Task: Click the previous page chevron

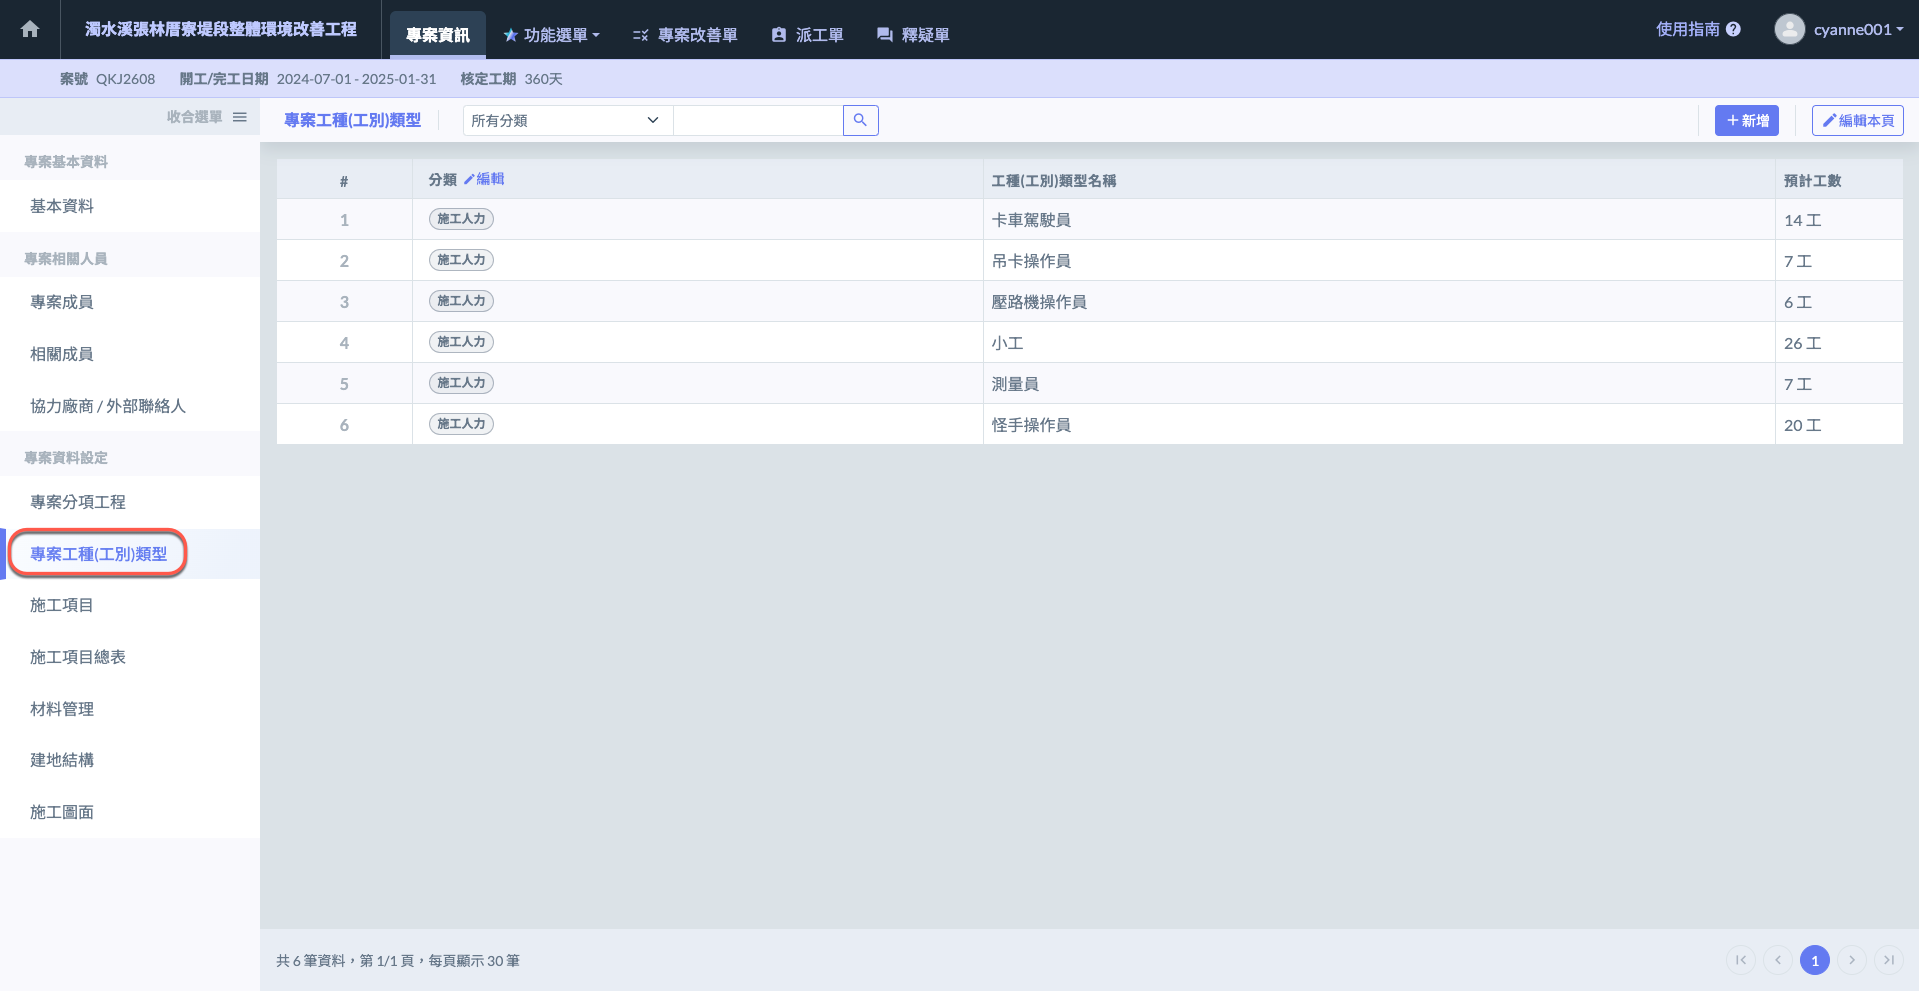Action: tap(1778, 960)
